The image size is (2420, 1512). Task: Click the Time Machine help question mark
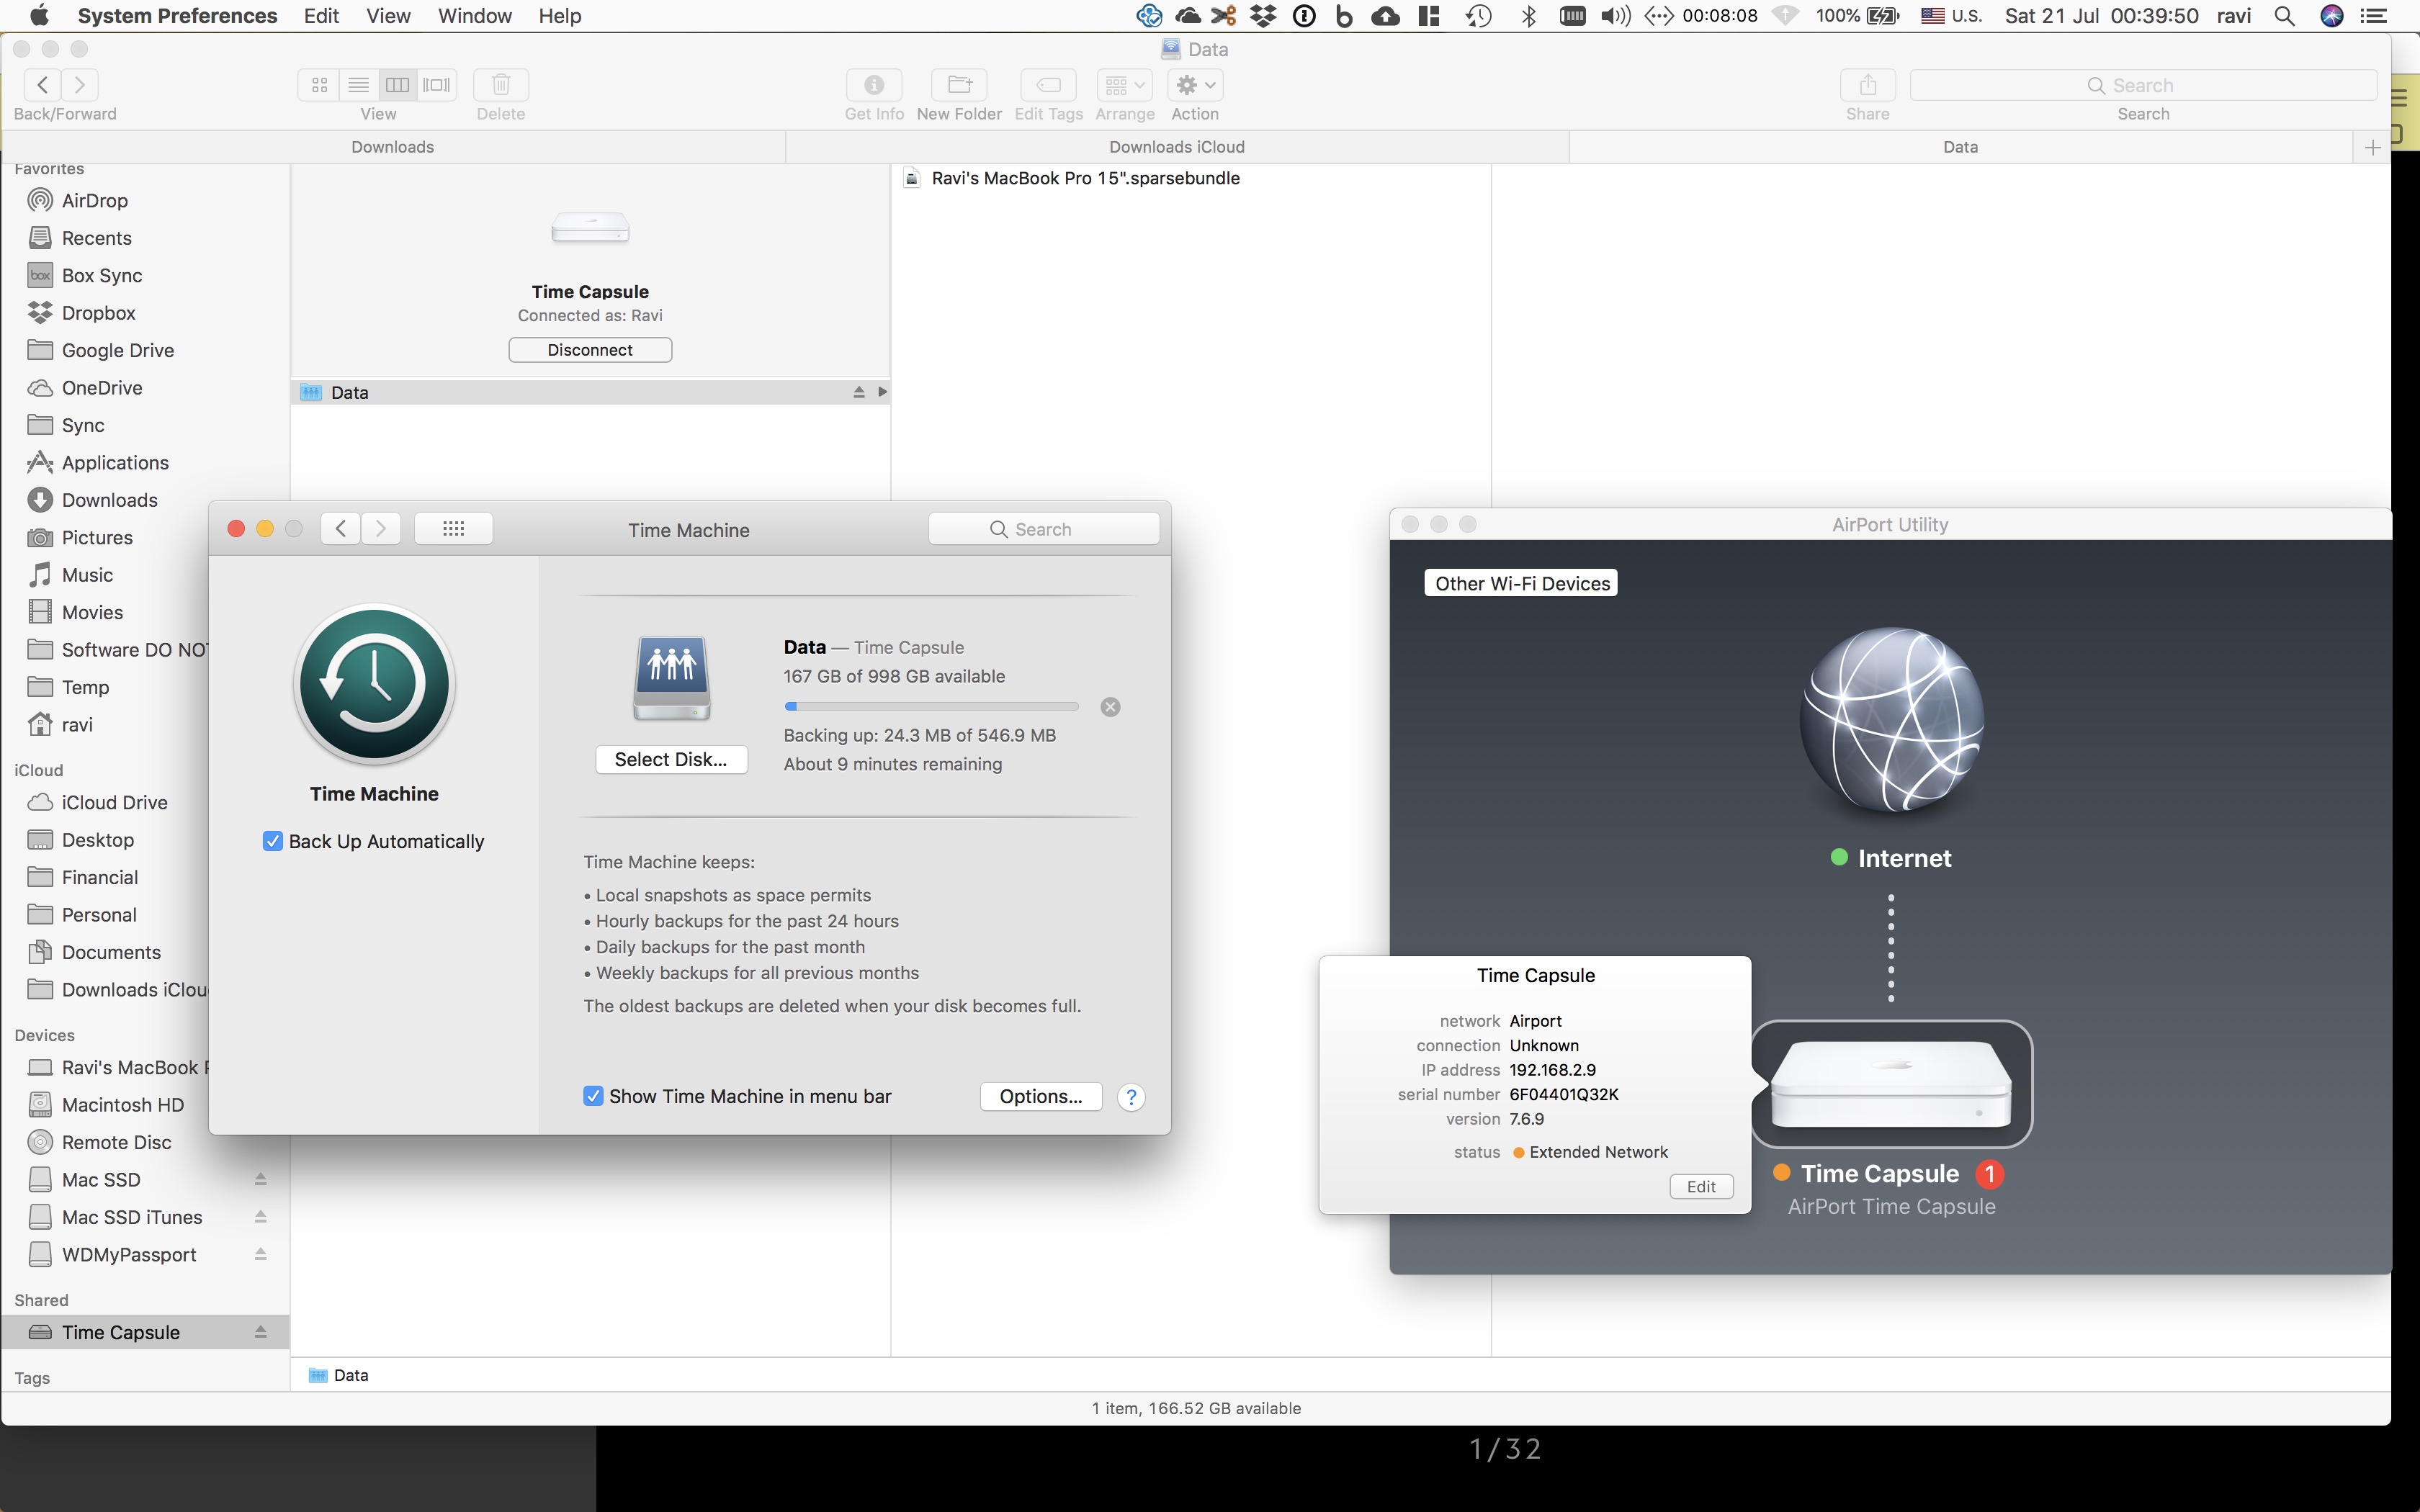1131,1097
